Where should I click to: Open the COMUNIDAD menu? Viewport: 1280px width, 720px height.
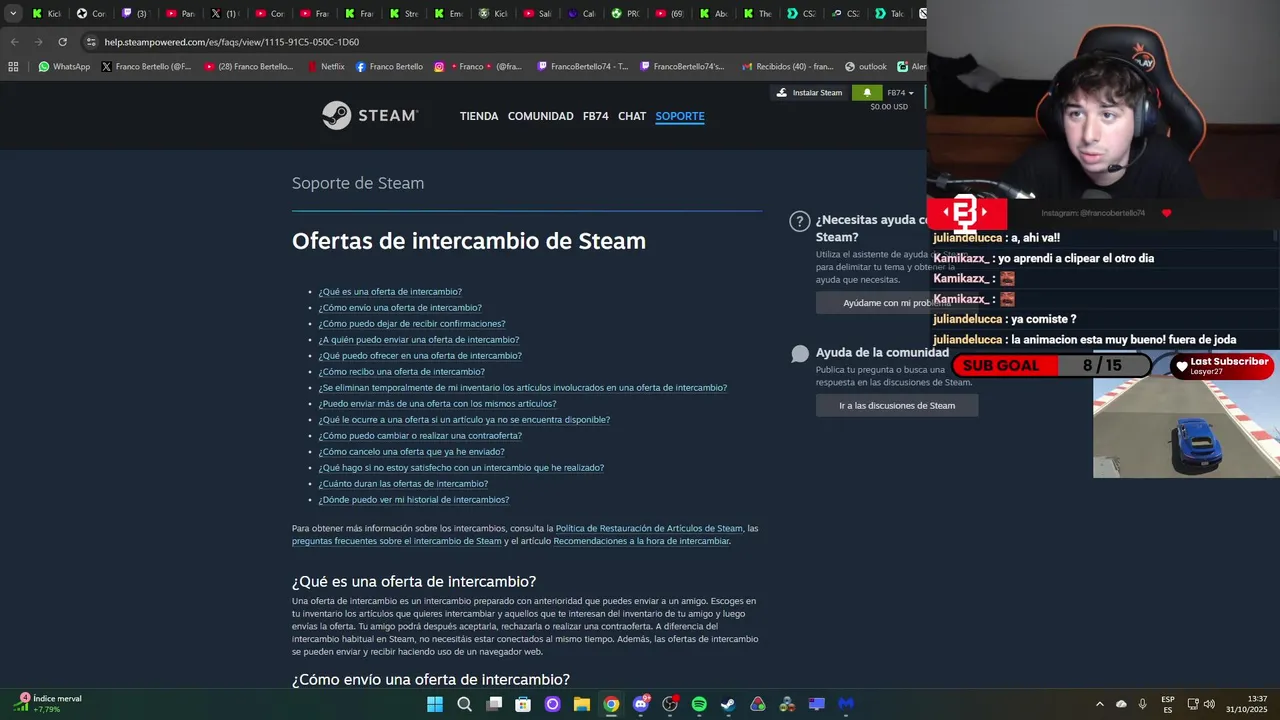pos(540,116)
